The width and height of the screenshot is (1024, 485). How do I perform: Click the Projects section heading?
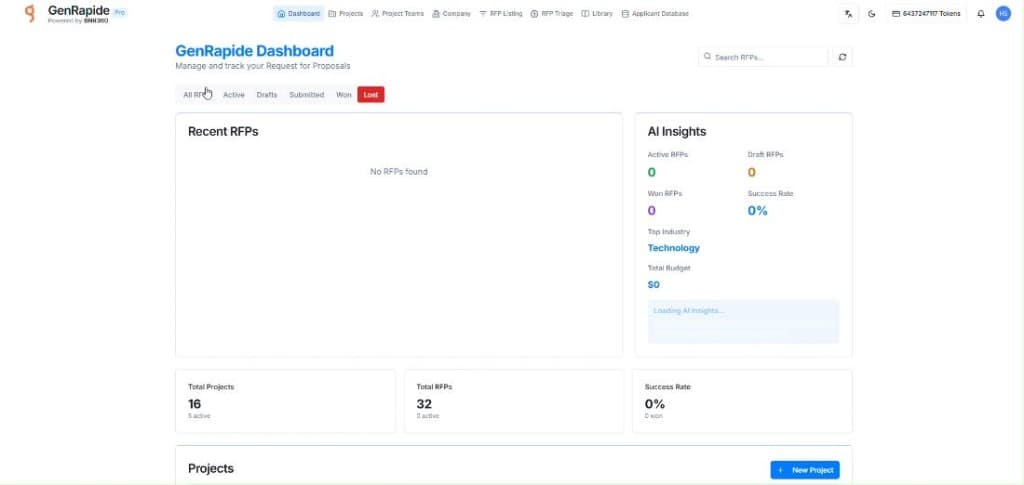pyautogui.click(x=210, y=469)
